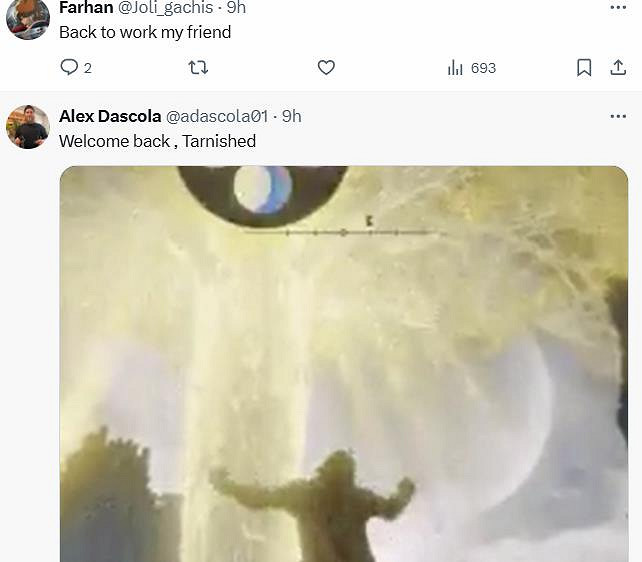Open Alex Dascola's profile picture
The height and width of the screenshot is (562, 642).
28,127
